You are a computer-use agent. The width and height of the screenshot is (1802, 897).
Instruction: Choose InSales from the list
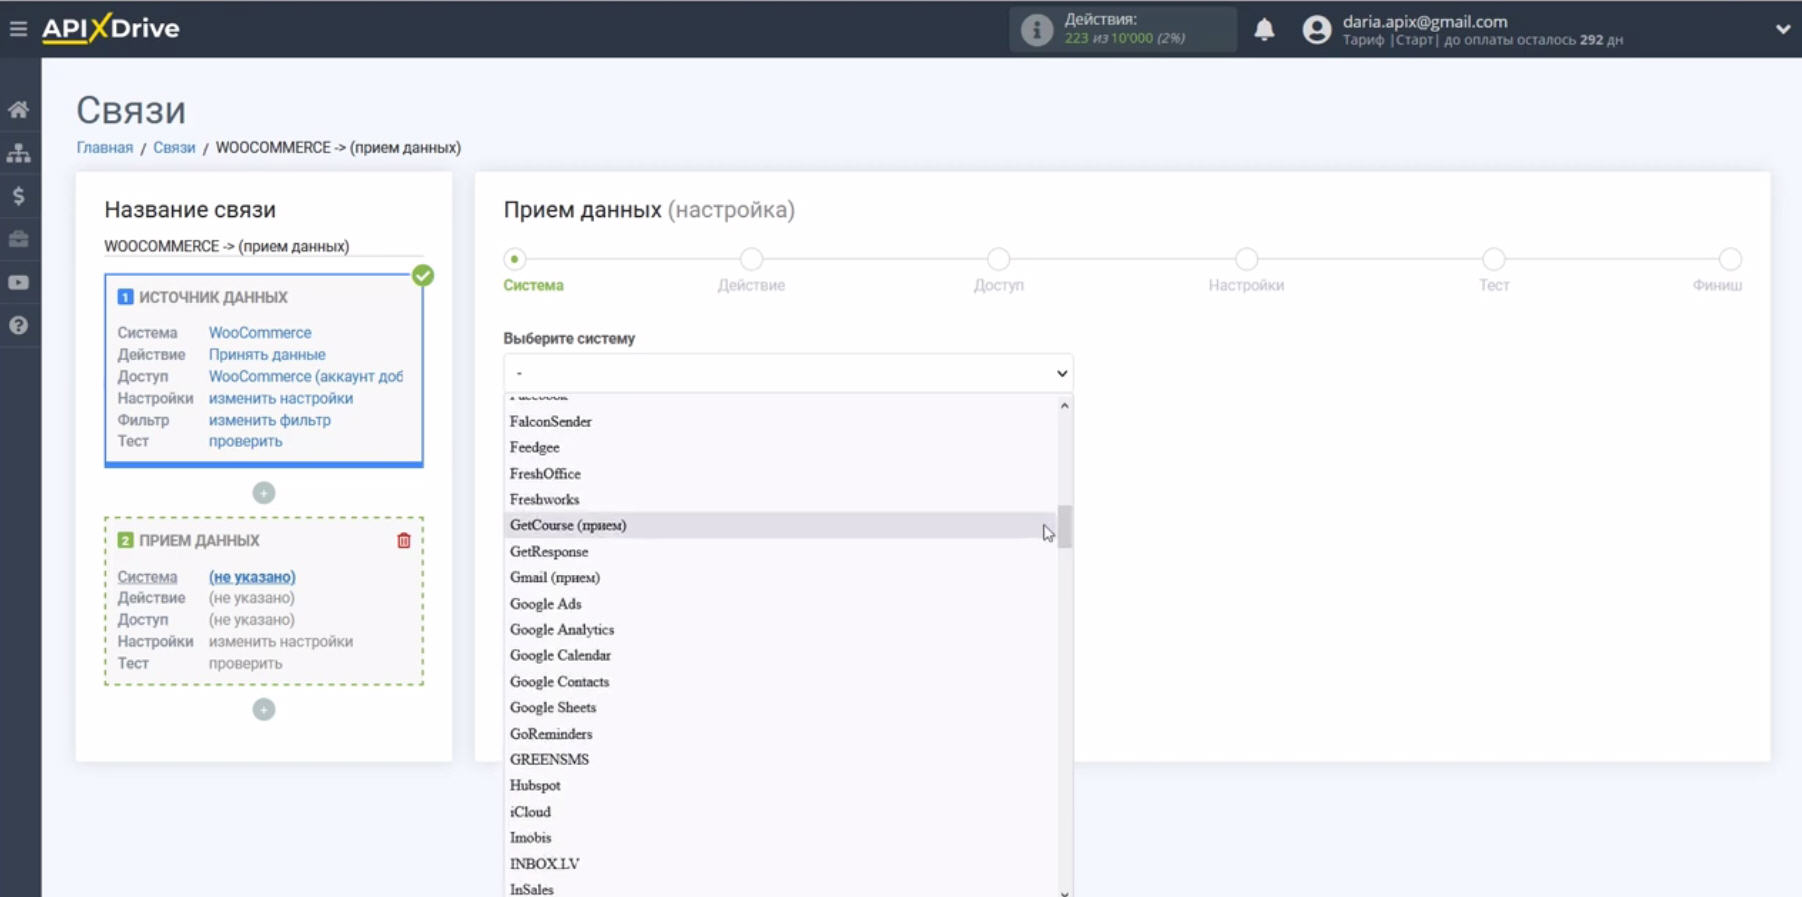780,889
